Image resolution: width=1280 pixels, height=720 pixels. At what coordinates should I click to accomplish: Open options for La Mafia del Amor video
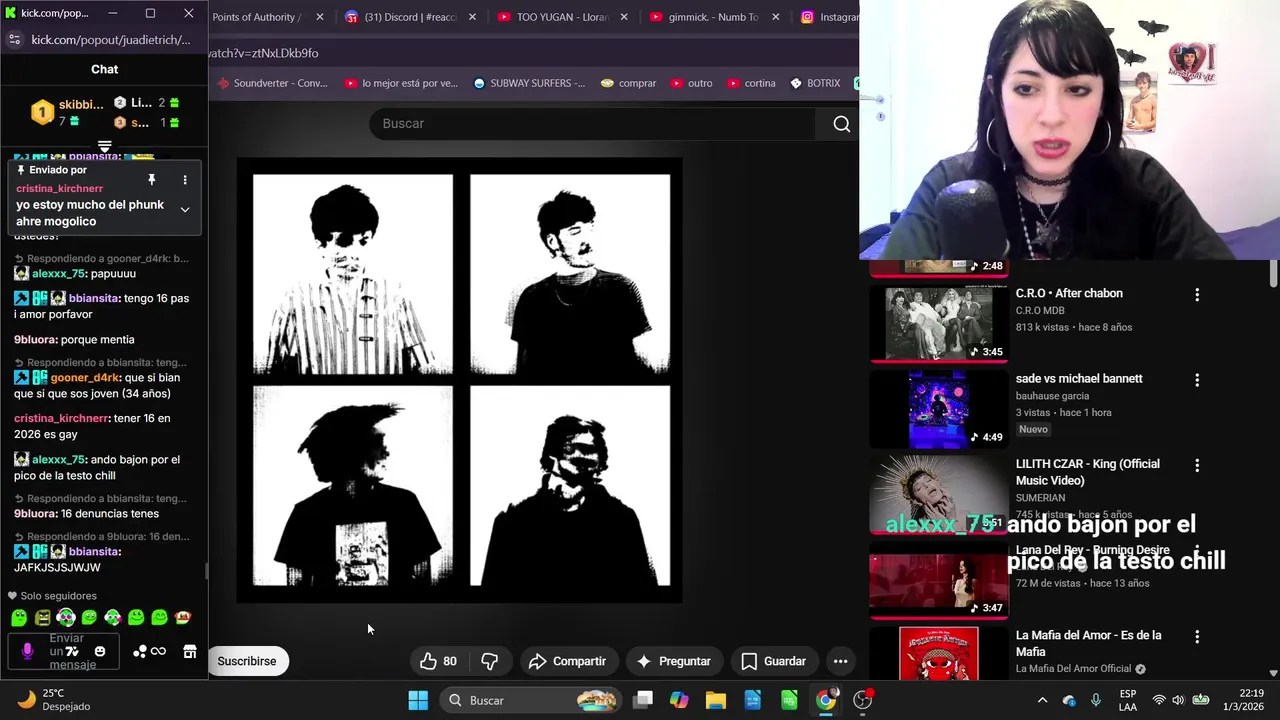click(1197, 636)
